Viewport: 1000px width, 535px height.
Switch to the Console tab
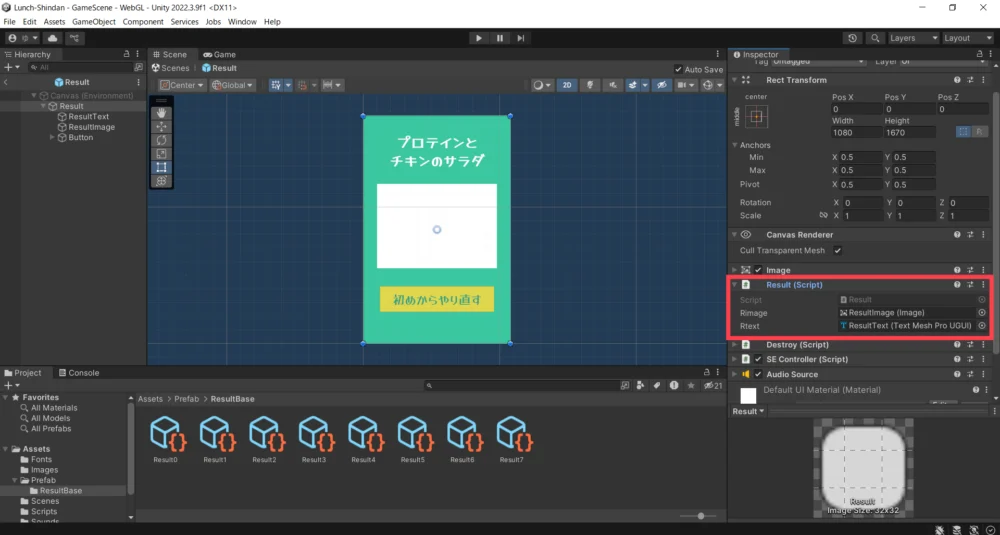(x=78, y=373)
